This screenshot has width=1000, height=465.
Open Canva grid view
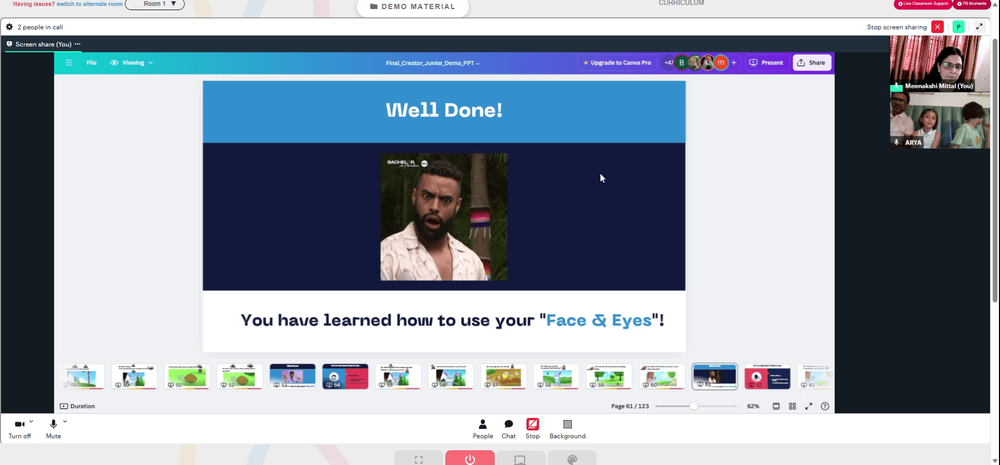[792, 406]
